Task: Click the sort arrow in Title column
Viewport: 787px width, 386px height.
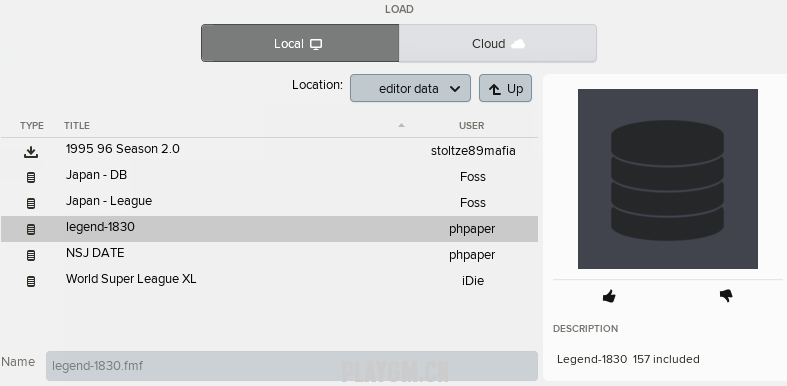Action: point(401,125)
